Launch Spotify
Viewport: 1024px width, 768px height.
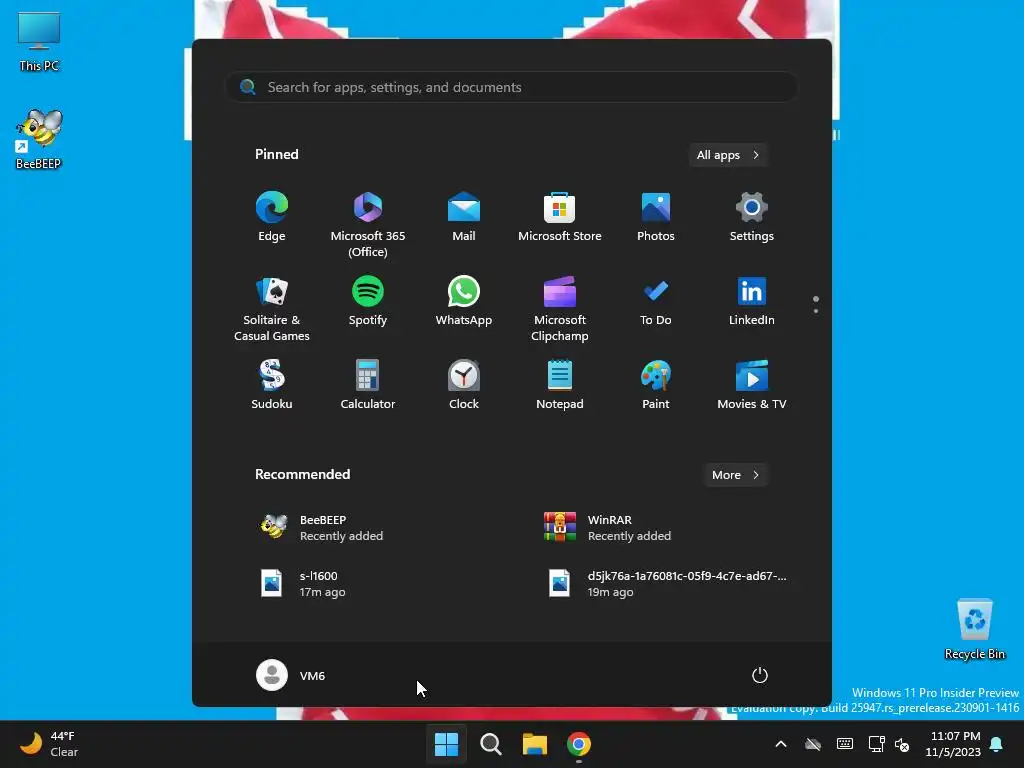click(368, 302)
